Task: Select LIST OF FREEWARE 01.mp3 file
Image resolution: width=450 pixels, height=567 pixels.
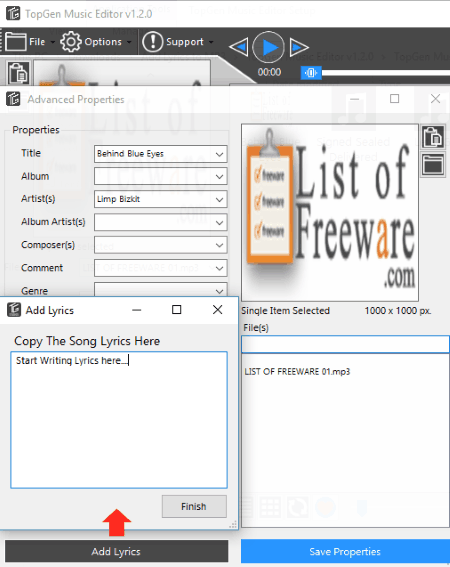Action: 297,372
